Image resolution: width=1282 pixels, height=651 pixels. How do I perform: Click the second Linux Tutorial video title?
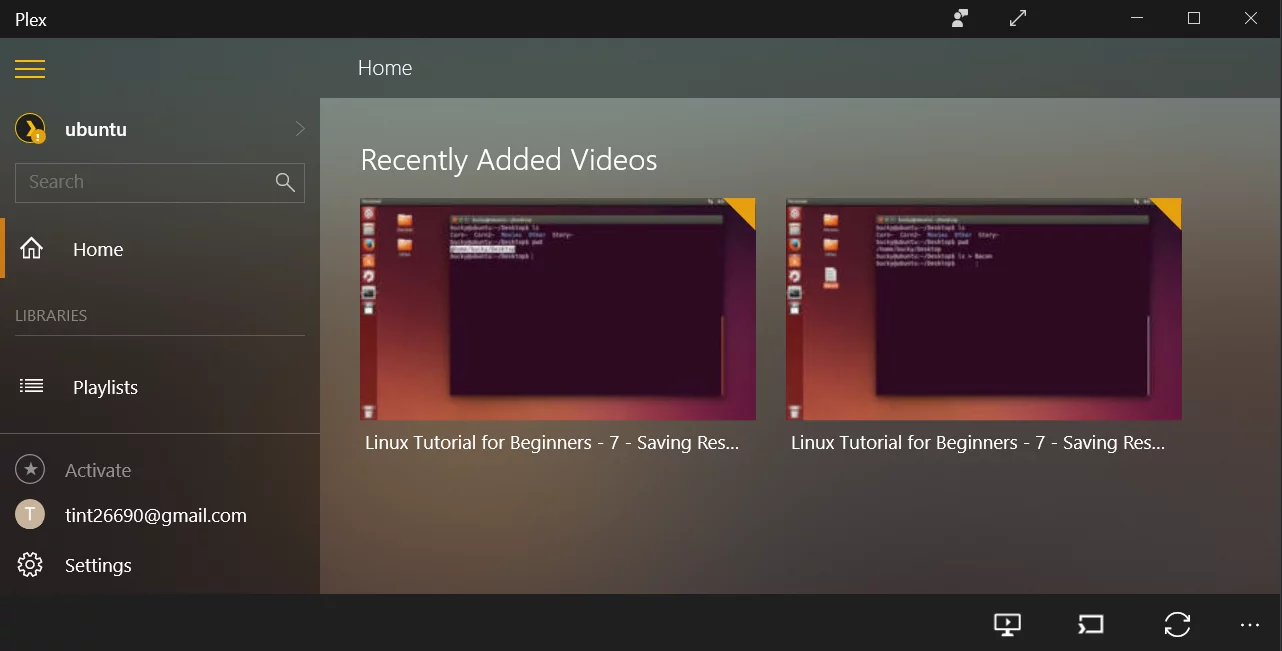[978, 443]
